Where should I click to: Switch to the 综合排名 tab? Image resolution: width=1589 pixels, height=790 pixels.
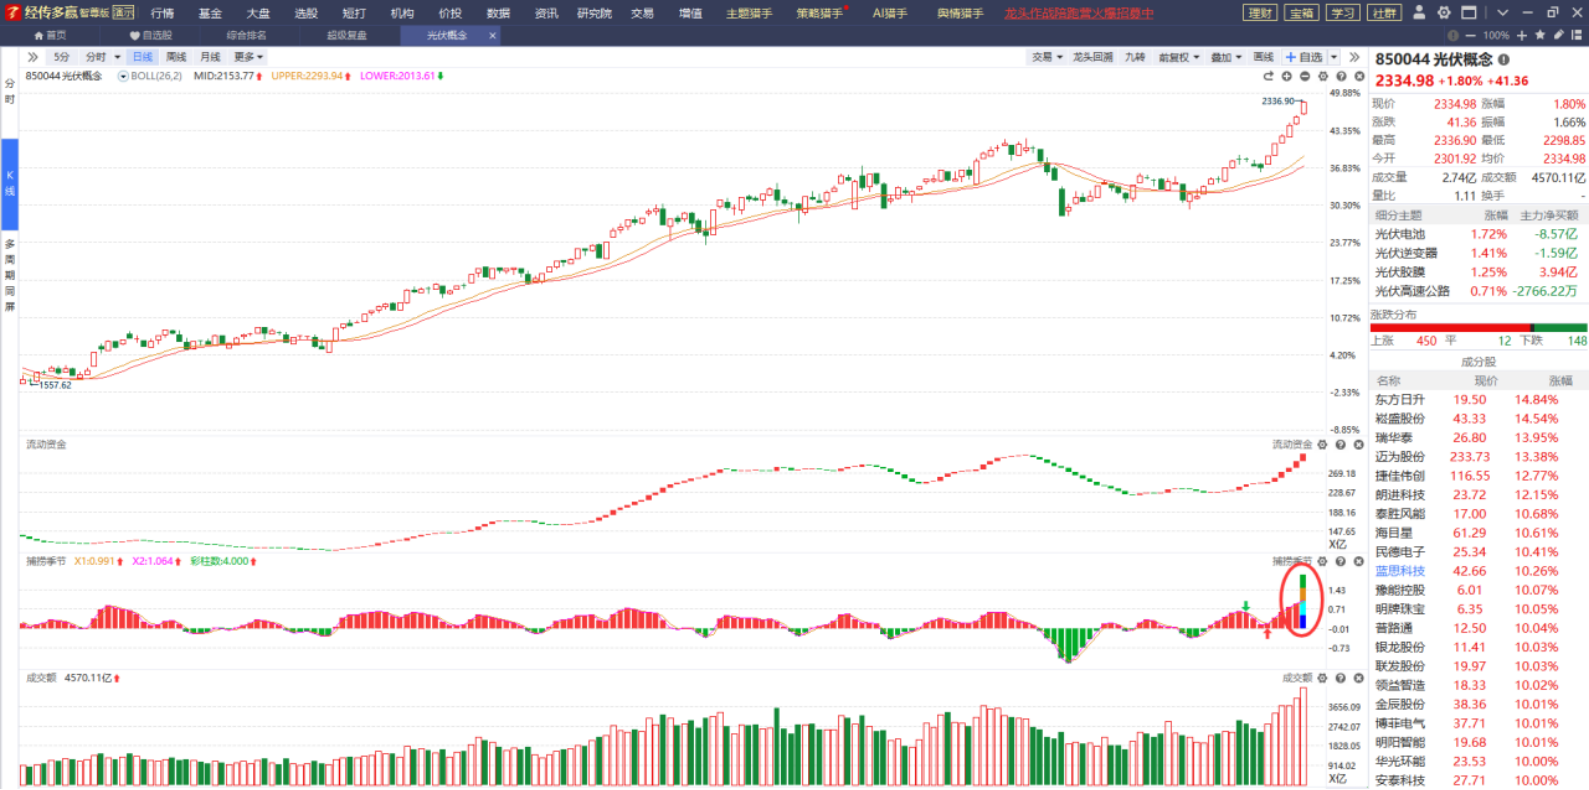(246, 35)
